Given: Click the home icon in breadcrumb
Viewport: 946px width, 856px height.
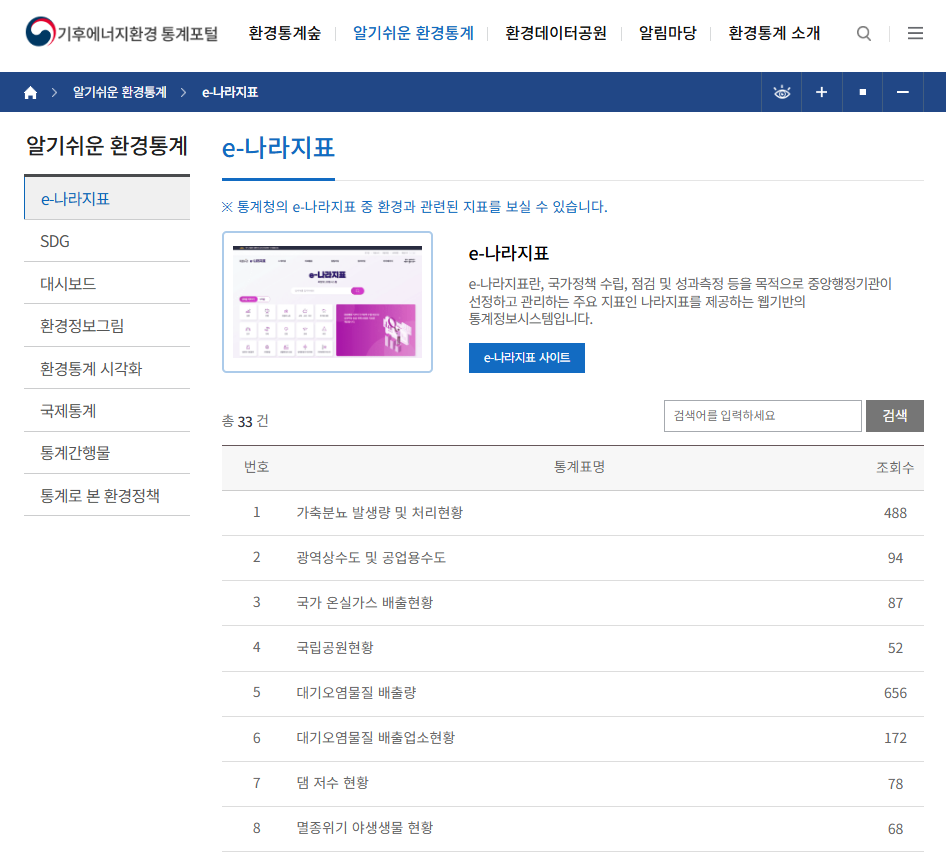Looking at the screenshot, I should pos(31,92).
